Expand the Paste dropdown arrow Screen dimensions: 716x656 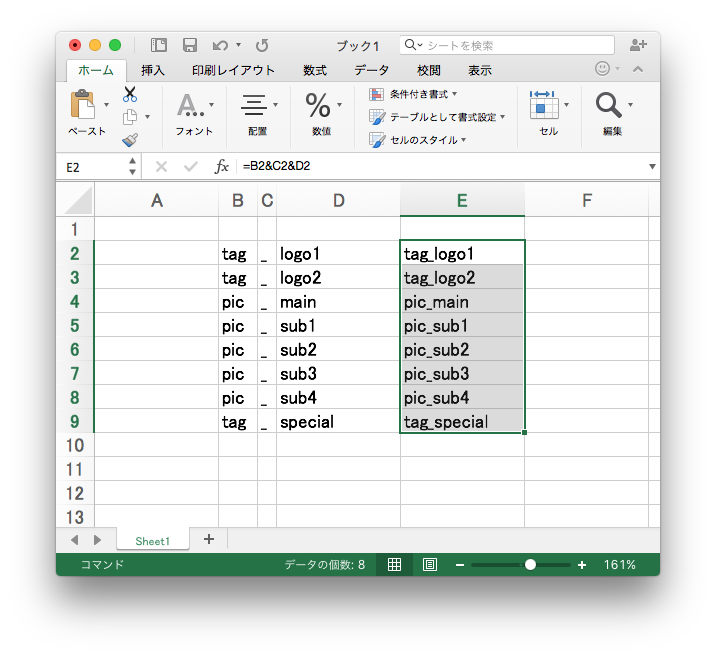click(106, 105)
